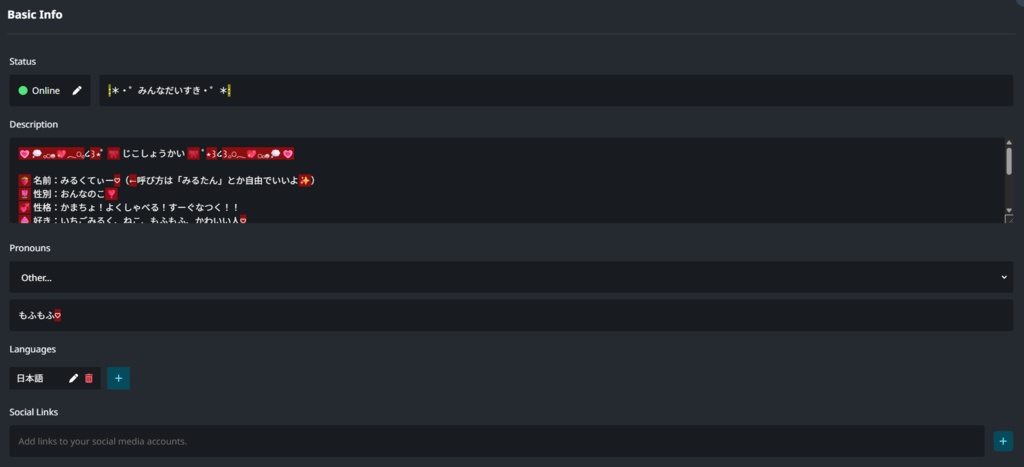Click the chevron arrow of Pronouns dropdown
This screenshot has height=467, width=1024.
coord(1004,277)
